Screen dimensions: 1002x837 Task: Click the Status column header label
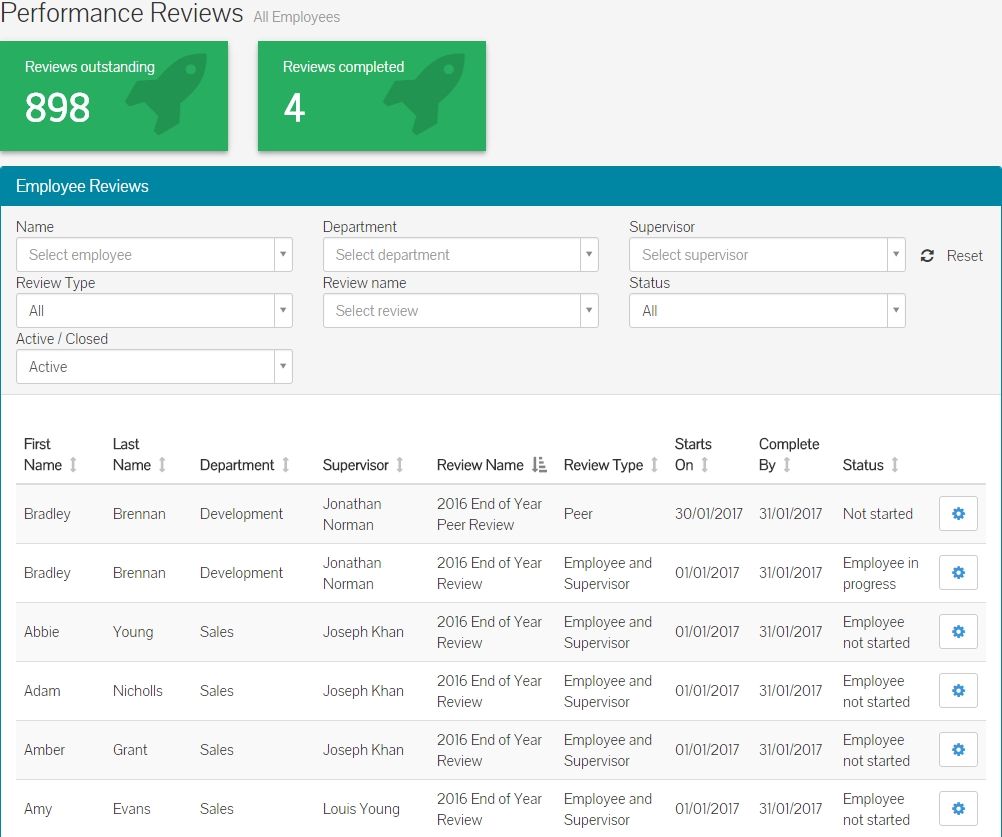pyautogui.click(x=863, y=465)
